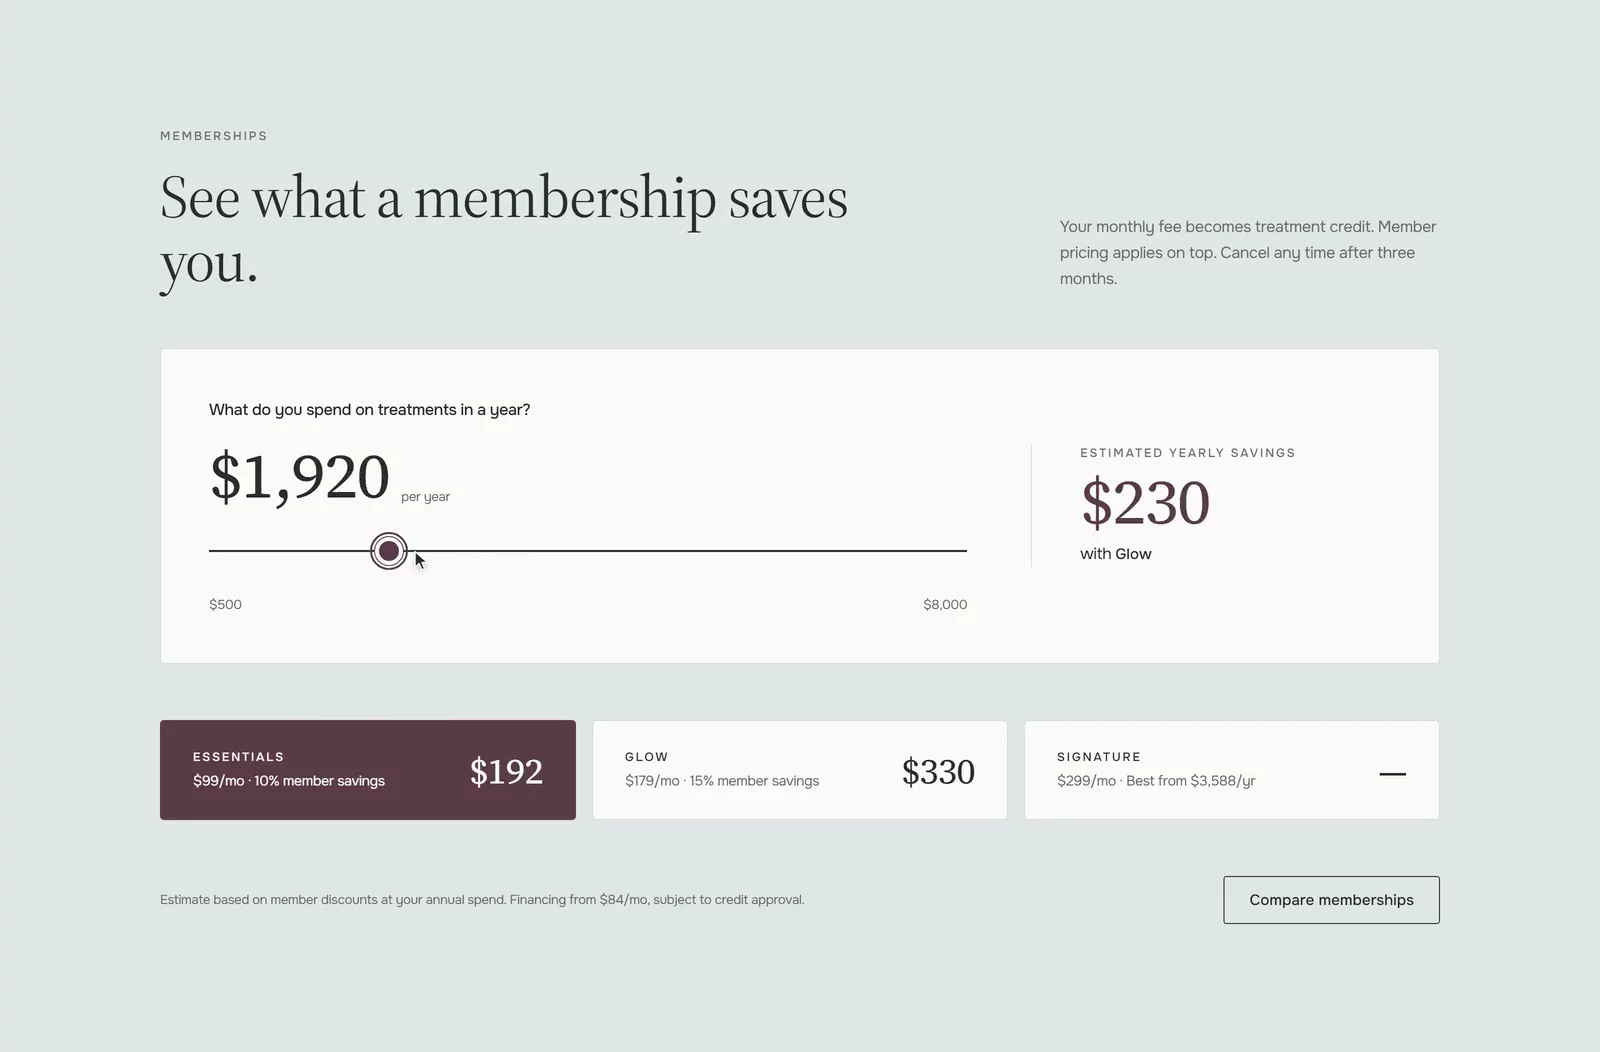Click the MEMBERSHIPS section label
Image resolution: width=1600 pixels, height=1052 pixels.
[214, 136]
